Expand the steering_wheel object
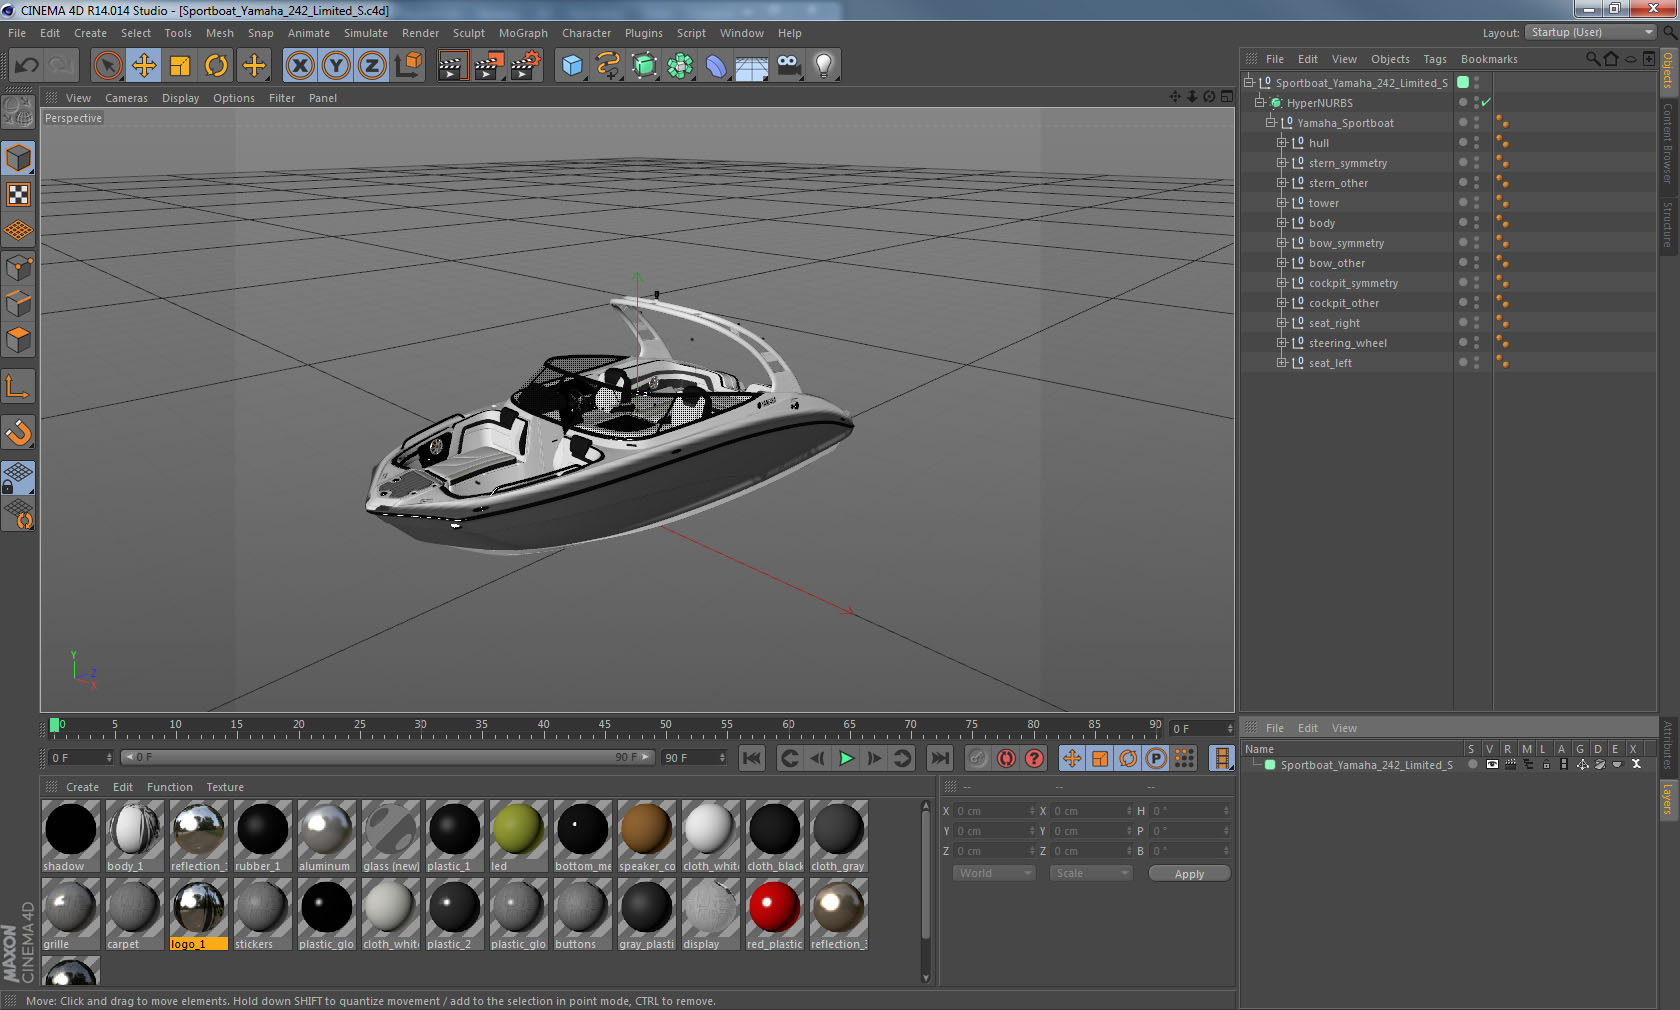 pyautogui.click(x=1282, y=342)
